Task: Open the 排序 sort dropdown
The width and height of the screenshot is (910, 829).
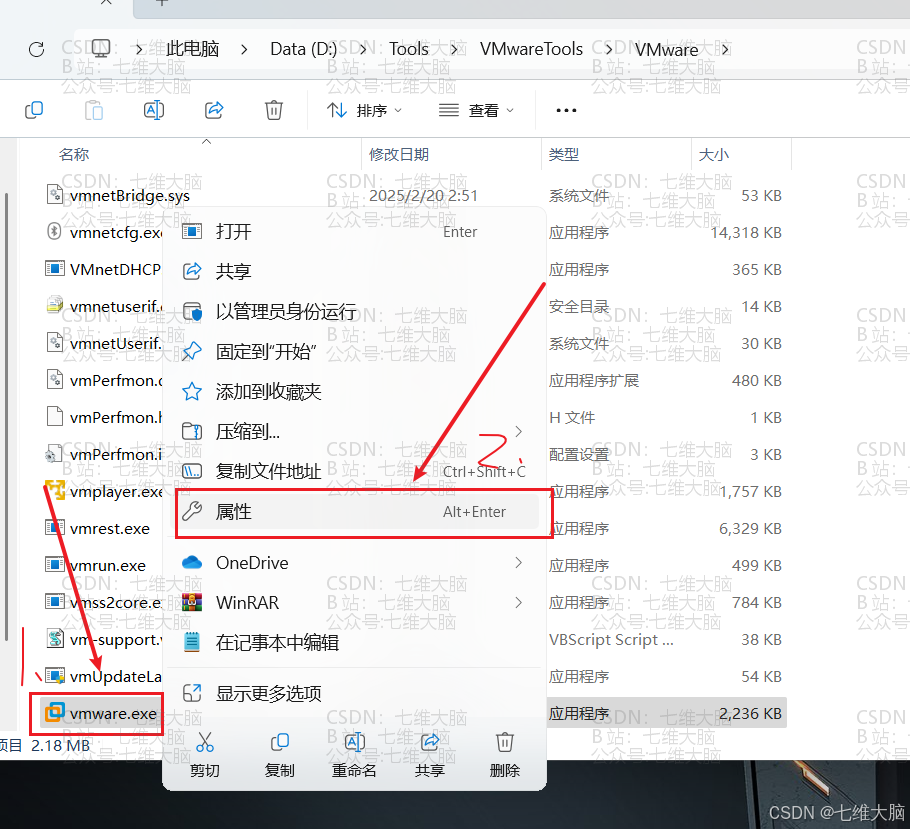Action: coord(364,110)
